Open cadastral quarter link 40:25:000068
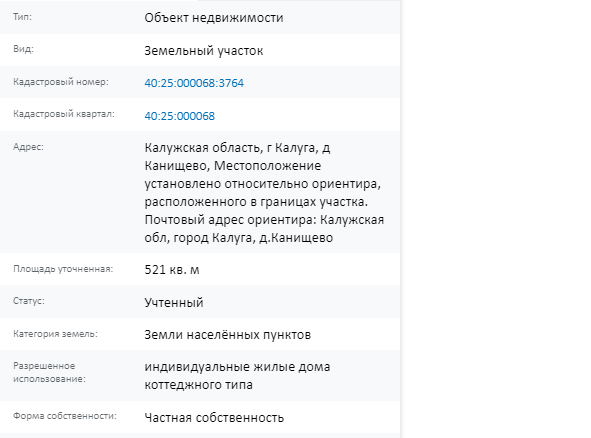The image size is (591, 438). [x=180, y=116]
